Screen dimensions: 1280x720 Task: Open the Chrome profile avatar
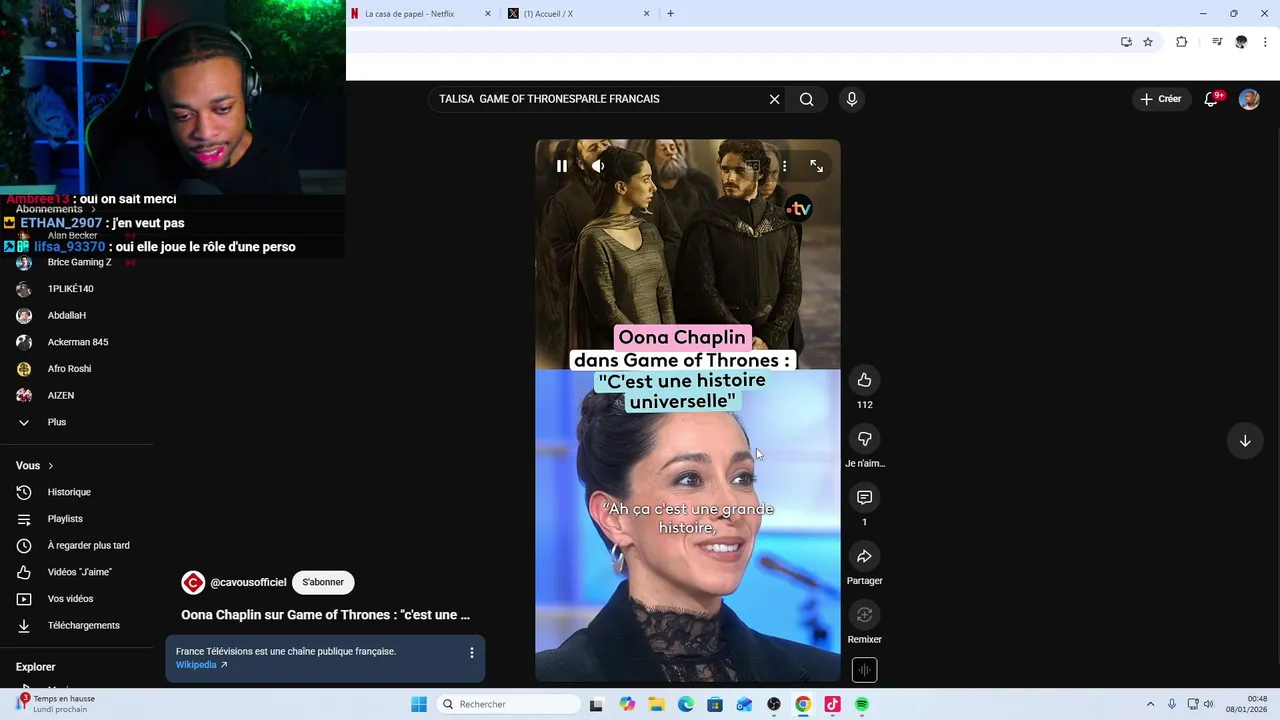1241,42
